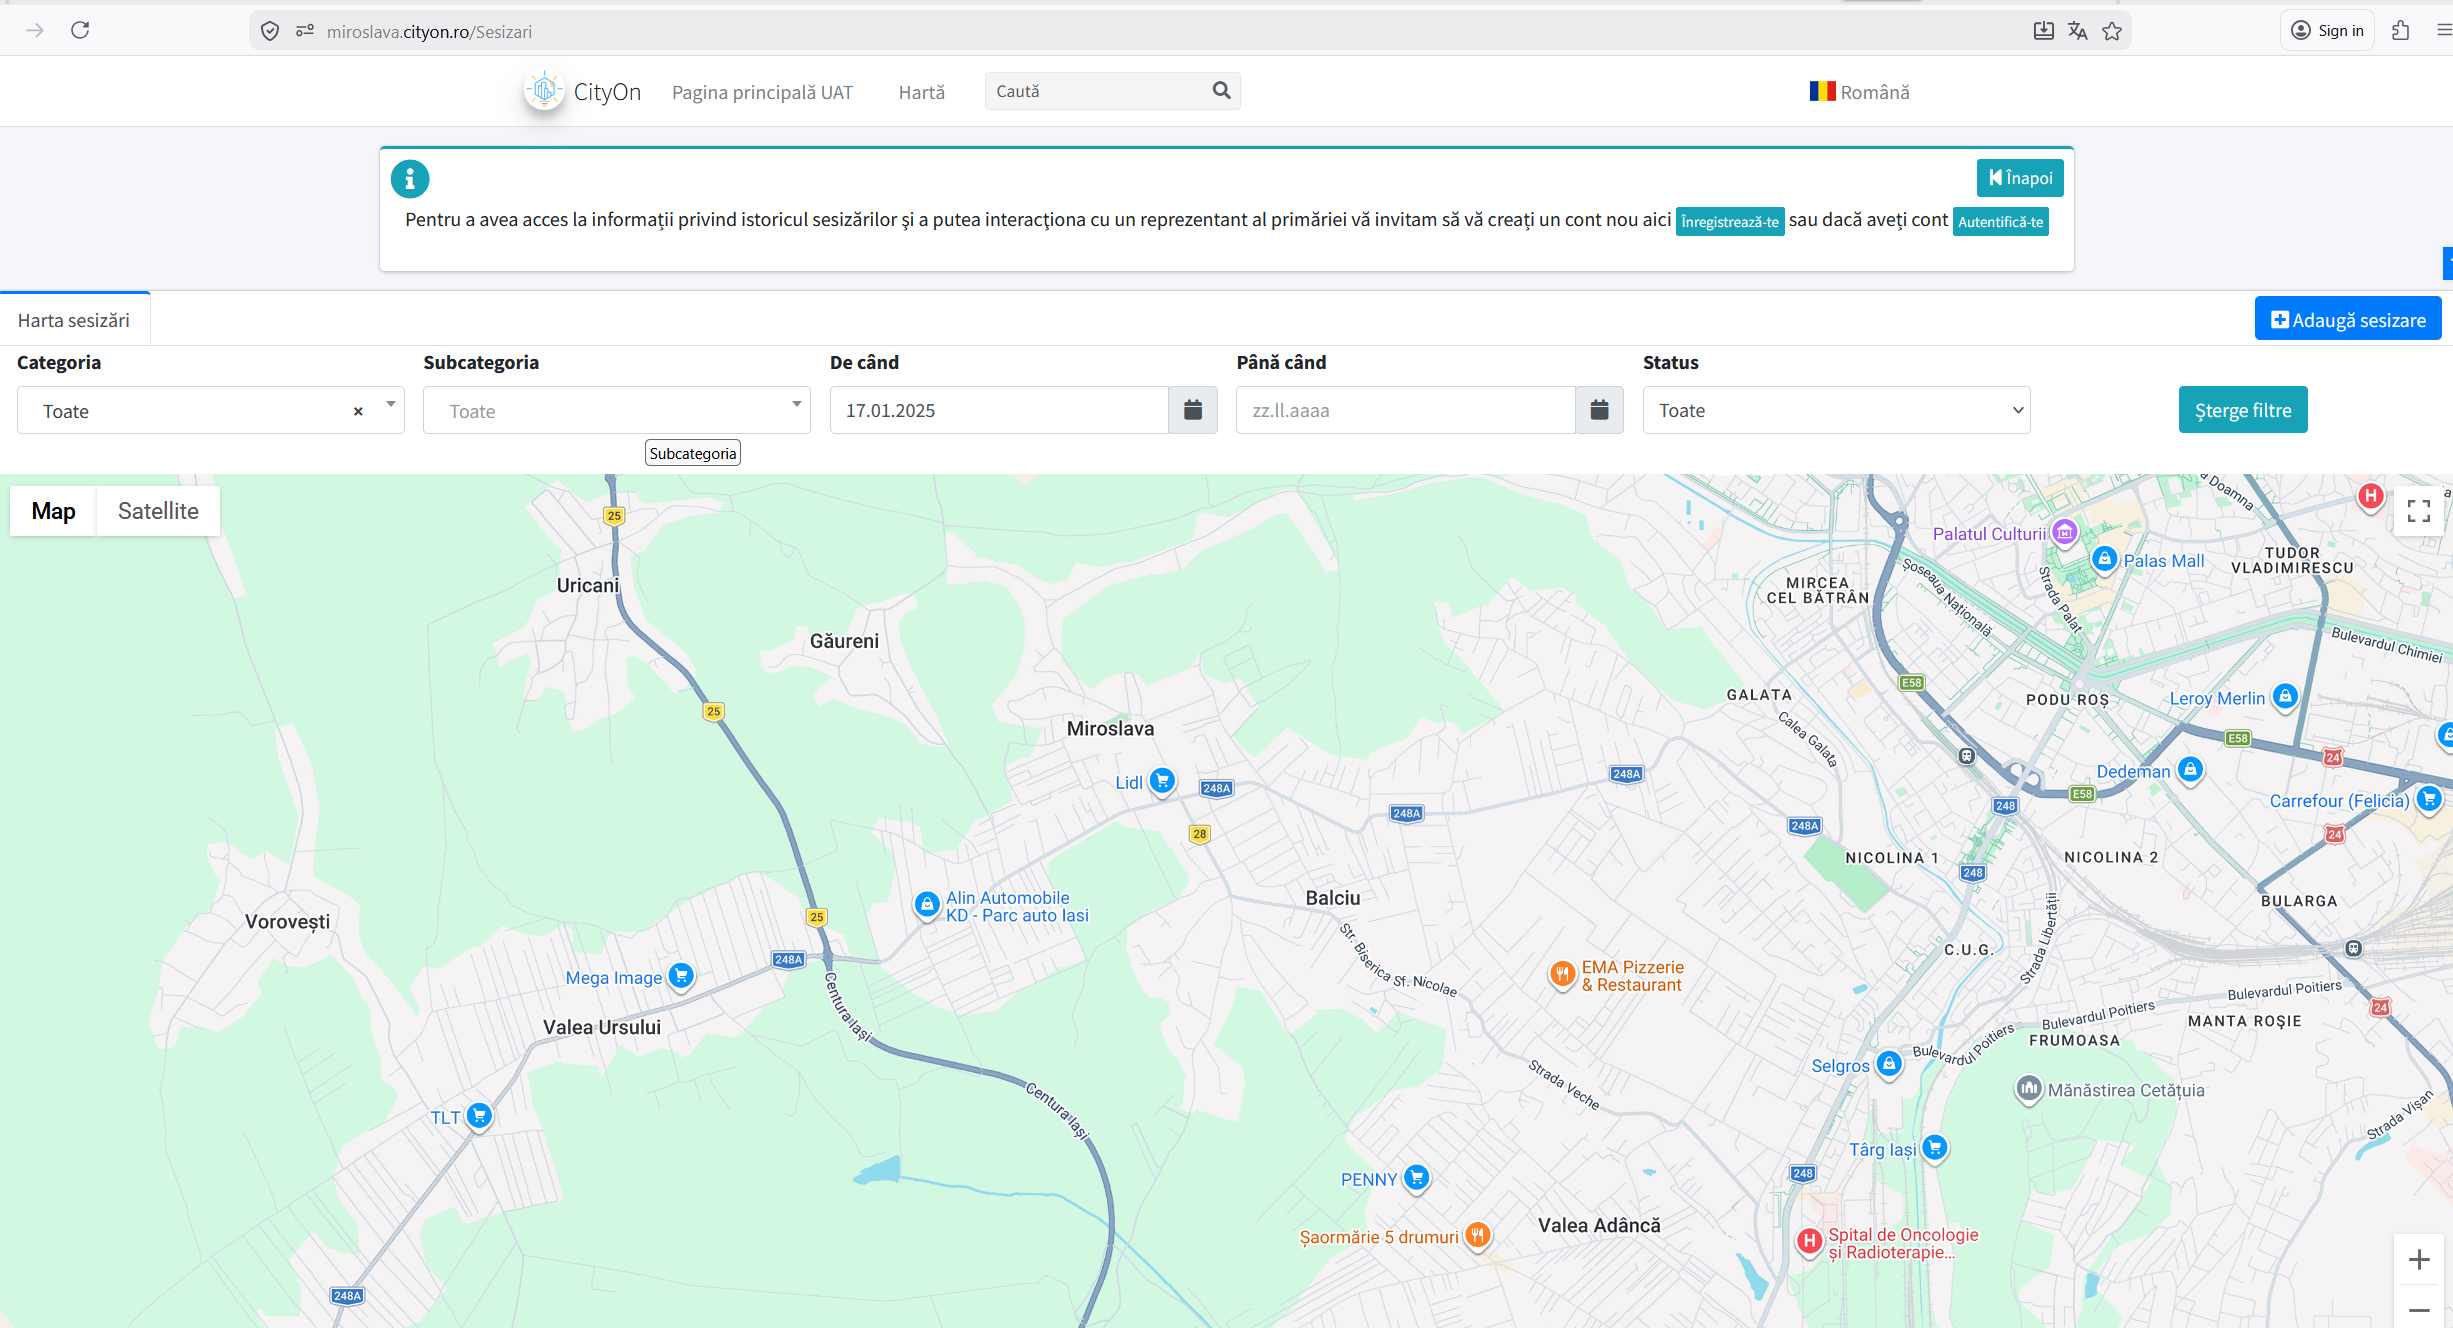Toggle fullscreen map view
2453x1328 pixels.
(x=2418, y=511)
